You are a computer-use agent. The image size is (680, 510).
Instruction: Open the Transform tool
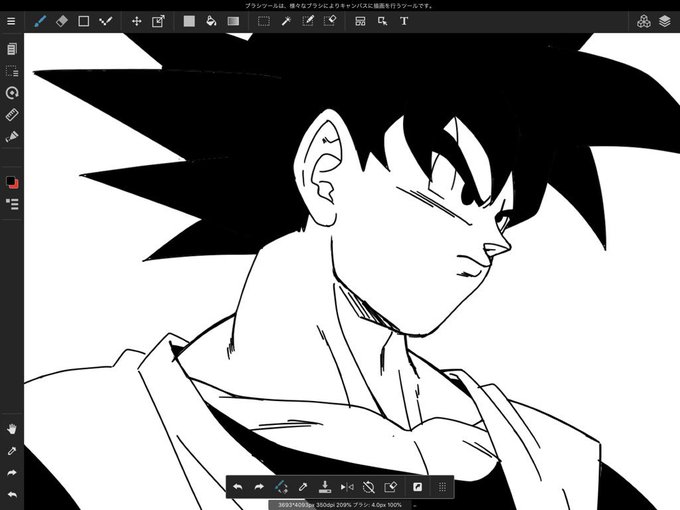[158, 21]
